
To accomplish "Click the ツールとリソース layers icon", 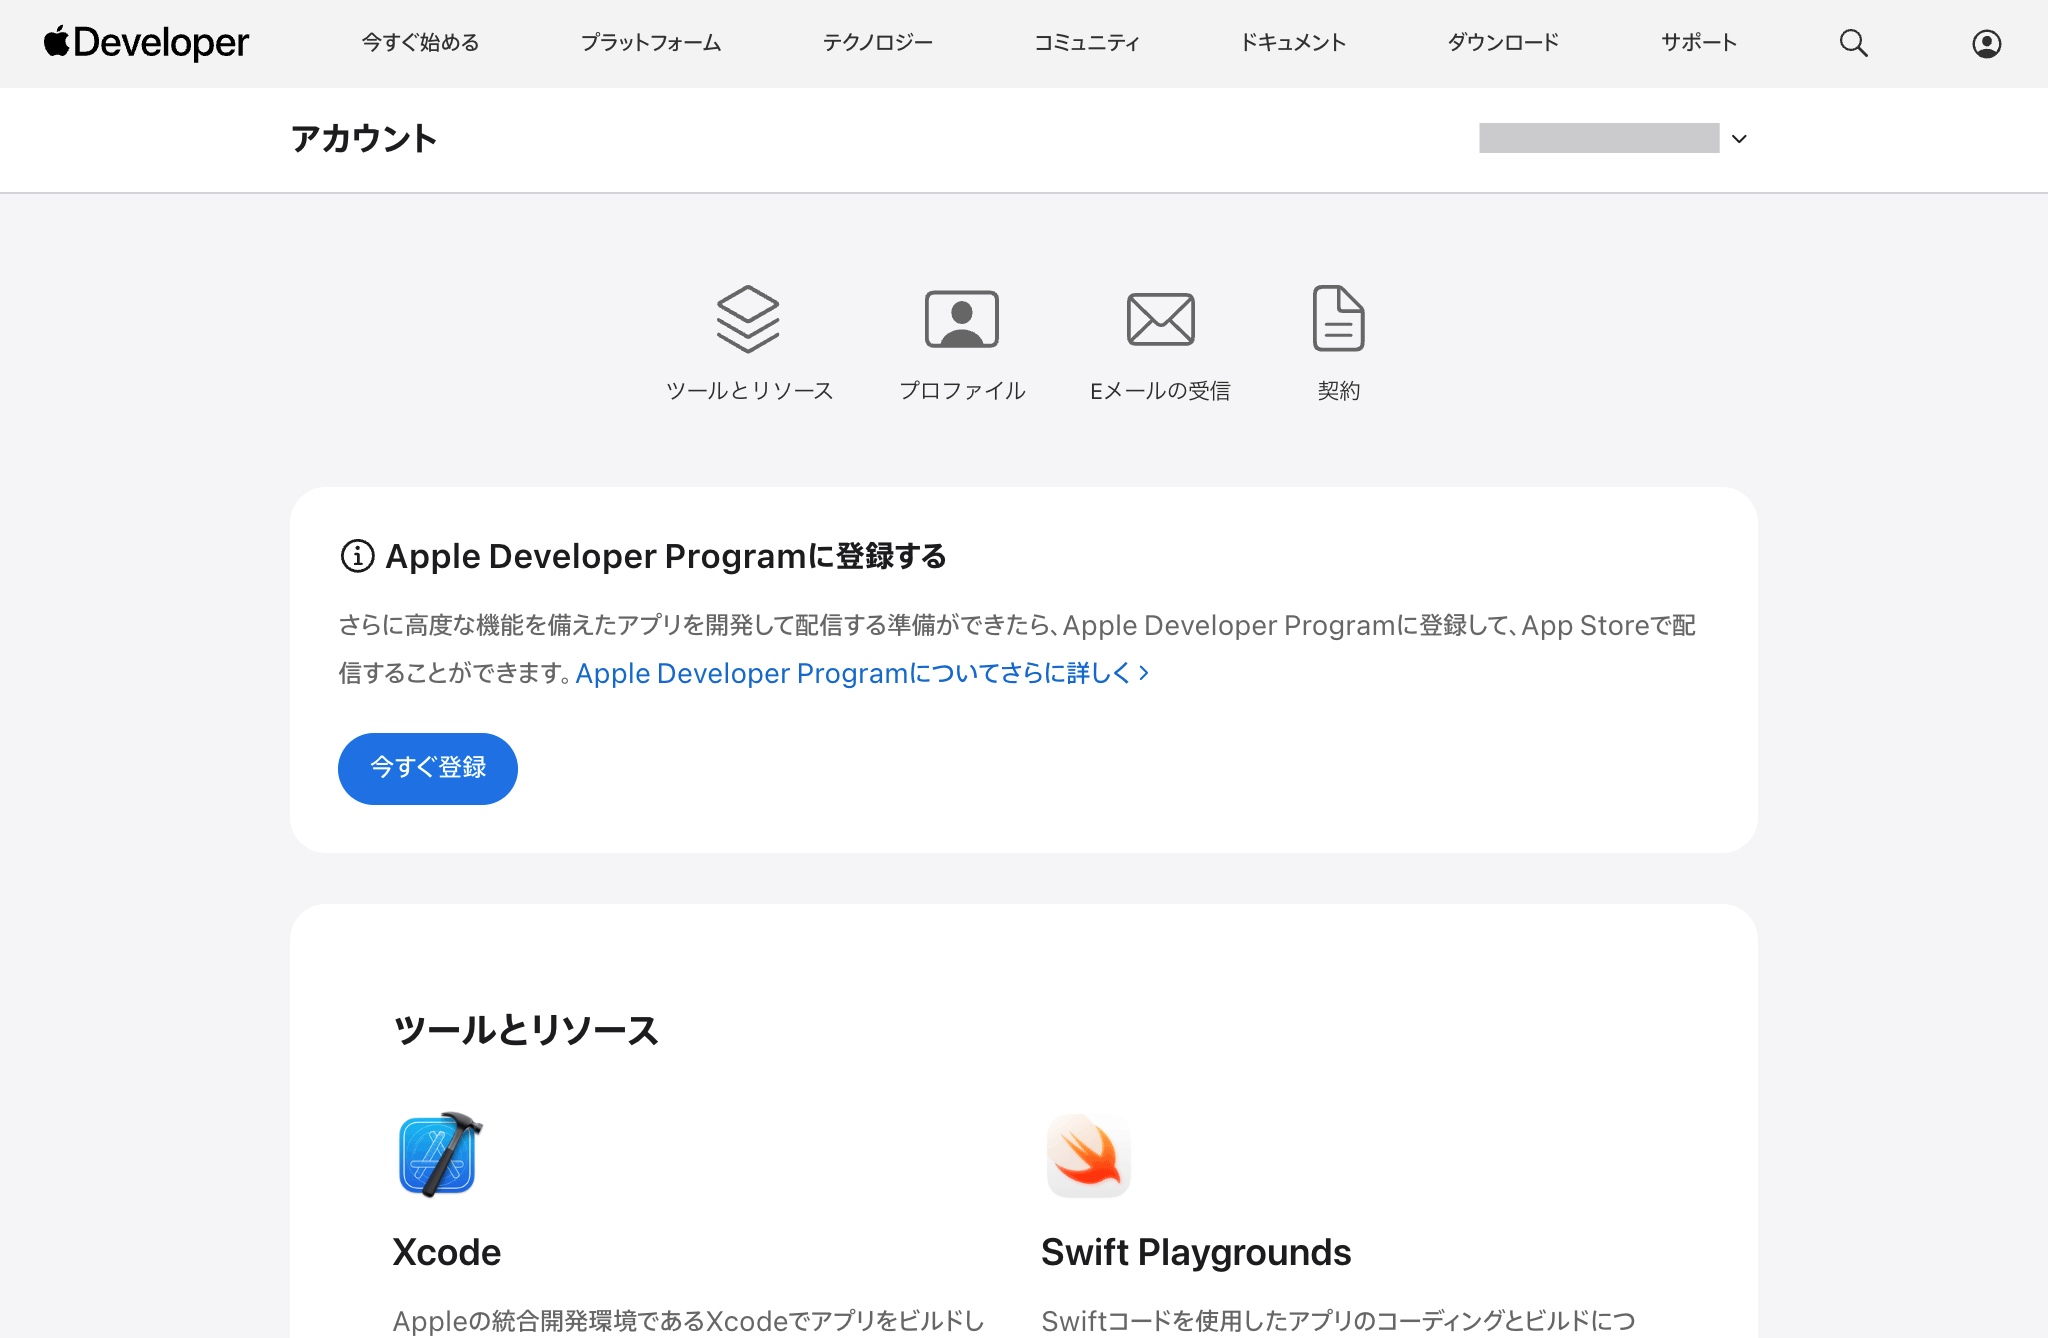I will pos(748,319).
